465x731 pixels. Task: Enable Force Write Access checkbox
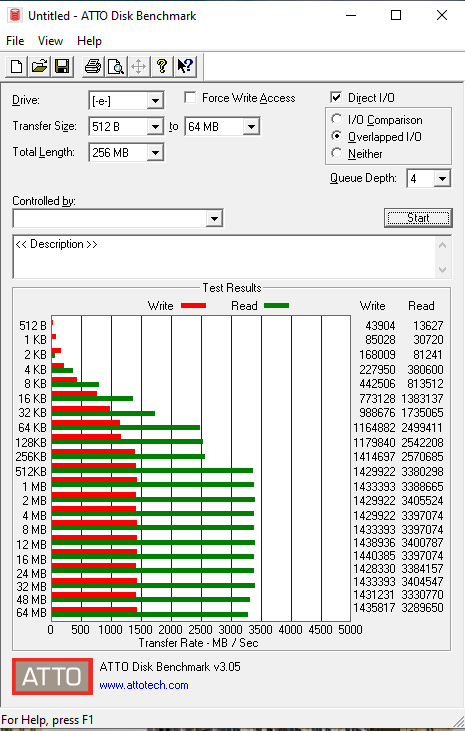(190, 97)
